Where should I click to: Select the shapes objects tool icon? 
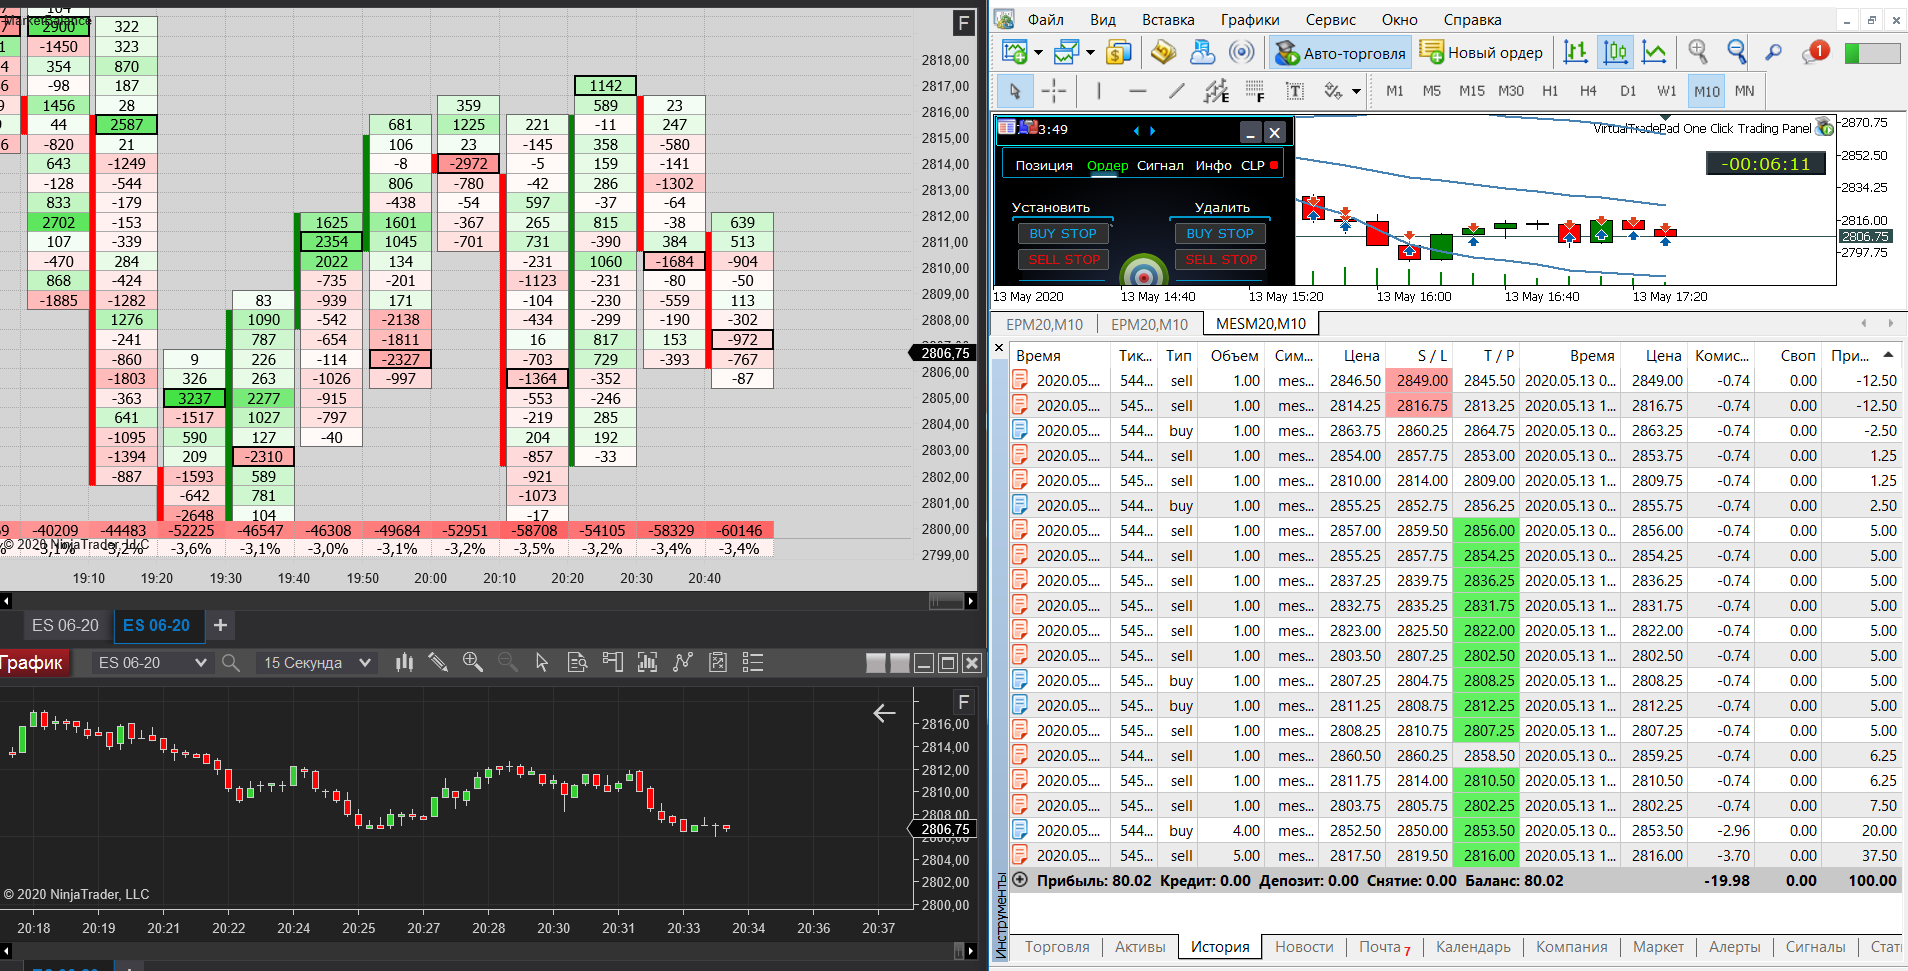coord(1333,91)
